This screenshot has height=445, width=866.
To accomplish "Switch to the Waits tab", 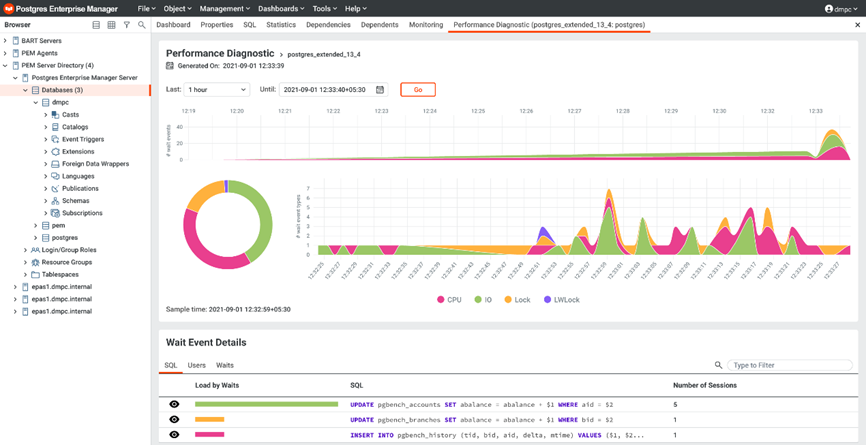I will point(225,365).
